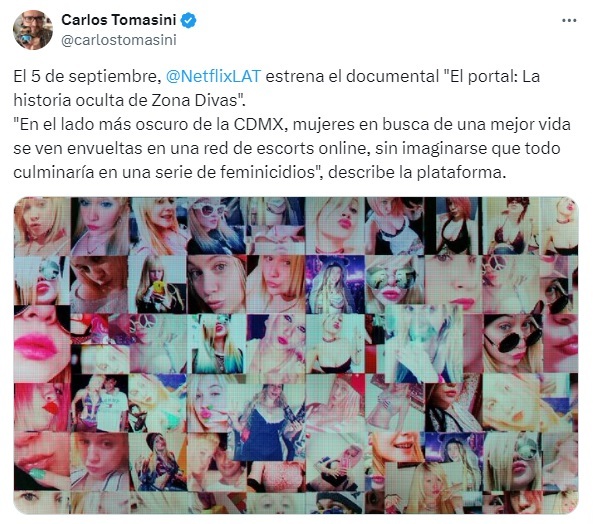Screen dimensions: 593x524
Task: Open the large pink lips close-up tile
Action: (x=42, y=344)
